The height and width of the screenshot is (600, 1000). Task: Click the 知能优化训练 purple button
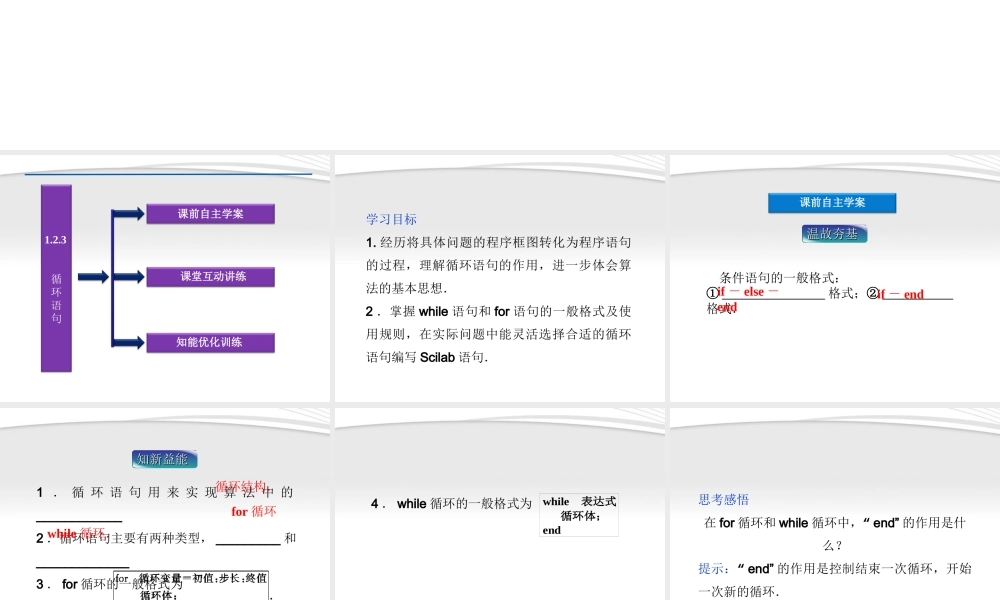coord(210,342)
